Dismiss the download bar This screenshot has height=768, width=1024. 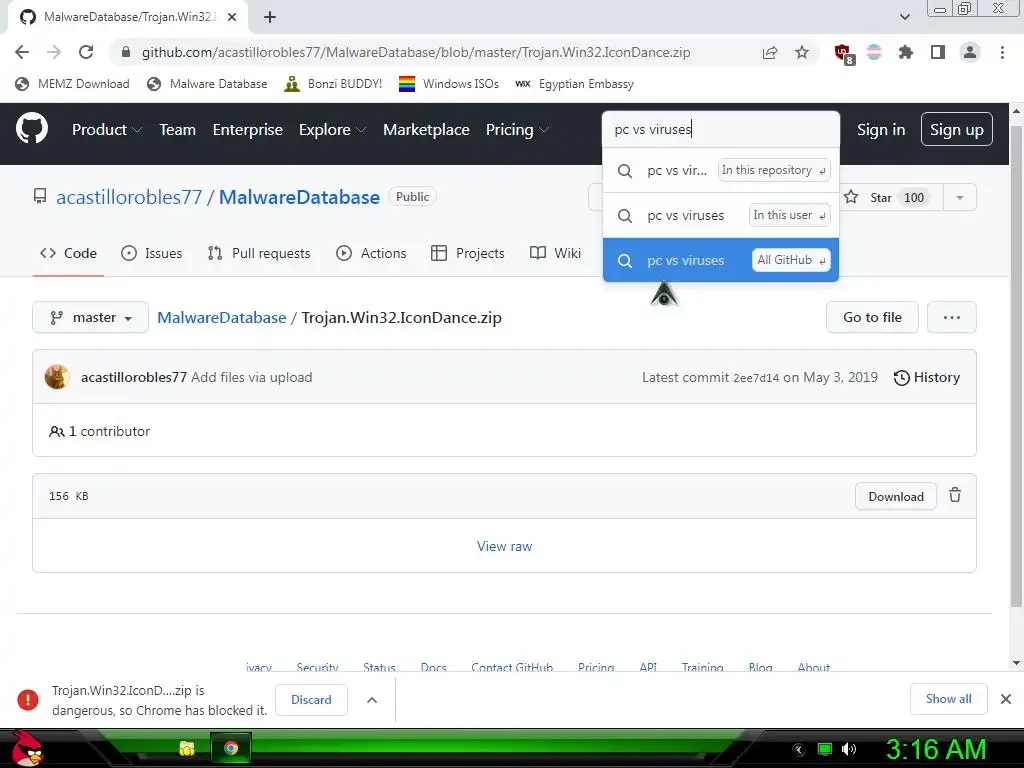coord(1006,699)
